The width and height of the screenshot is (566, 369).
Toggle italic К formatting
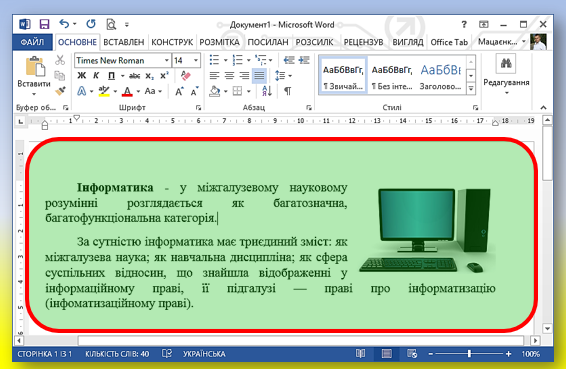(x=96, y=75)
